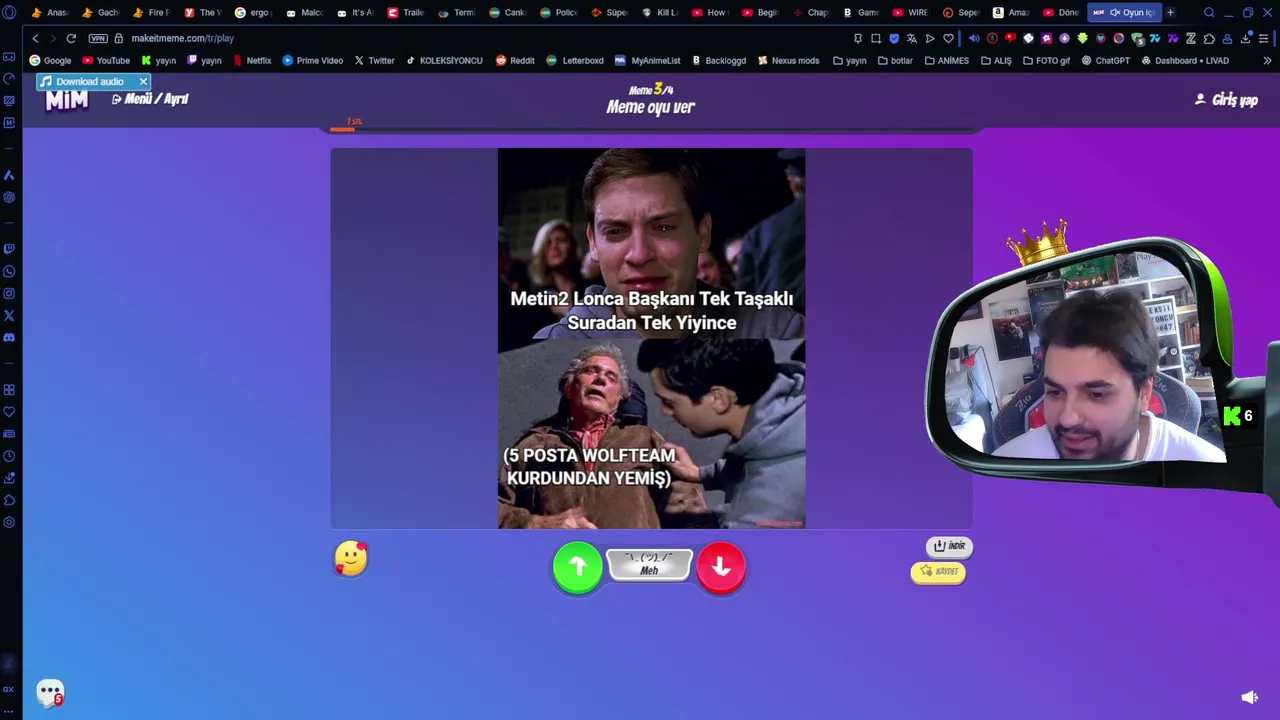This screenshot has width=1280, height=720.
Task: Open WhatsApp in the sidebar
Action: coord(9,271)
